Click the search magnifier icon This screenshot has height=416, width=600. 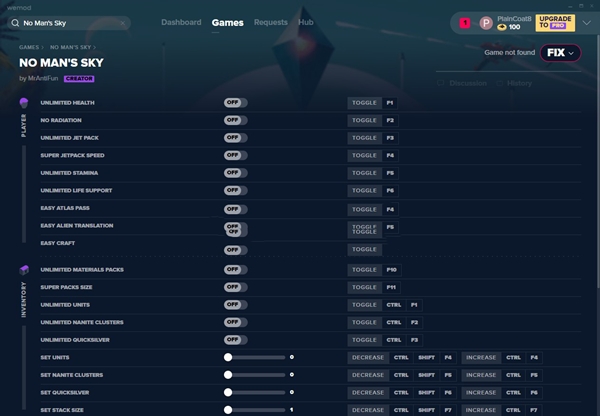(15, 23)
